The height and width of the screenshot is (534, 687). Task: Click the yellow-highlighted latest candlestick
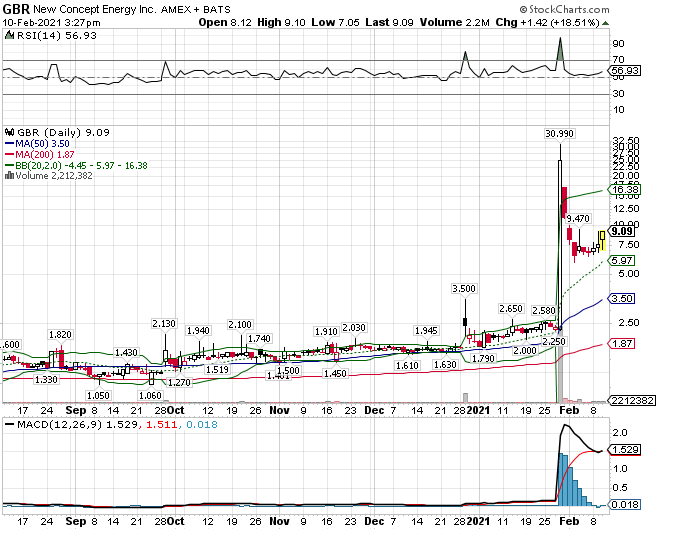pos(602,240)
